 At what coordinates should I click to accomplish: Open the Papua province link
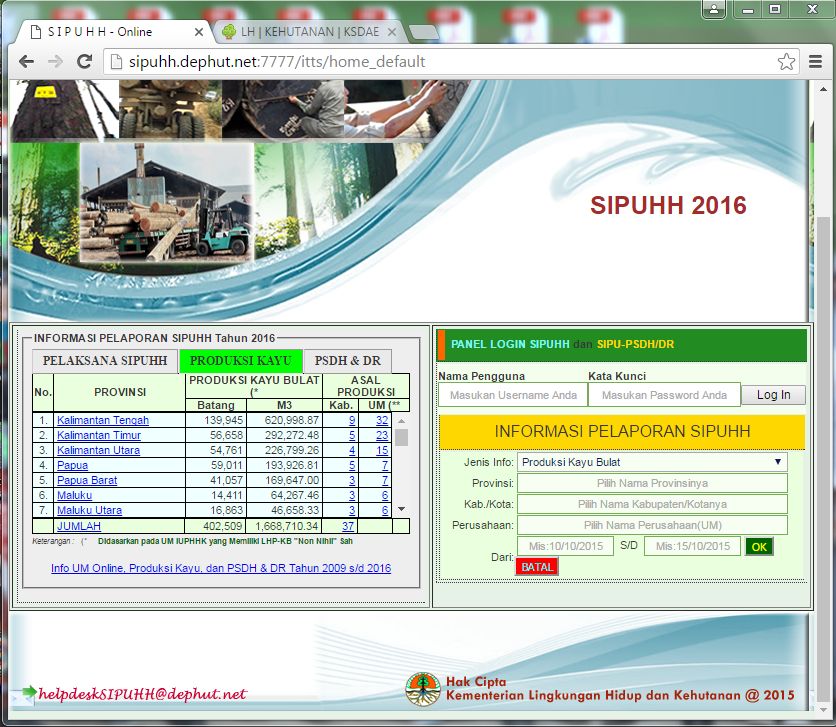tap(73, 465)
